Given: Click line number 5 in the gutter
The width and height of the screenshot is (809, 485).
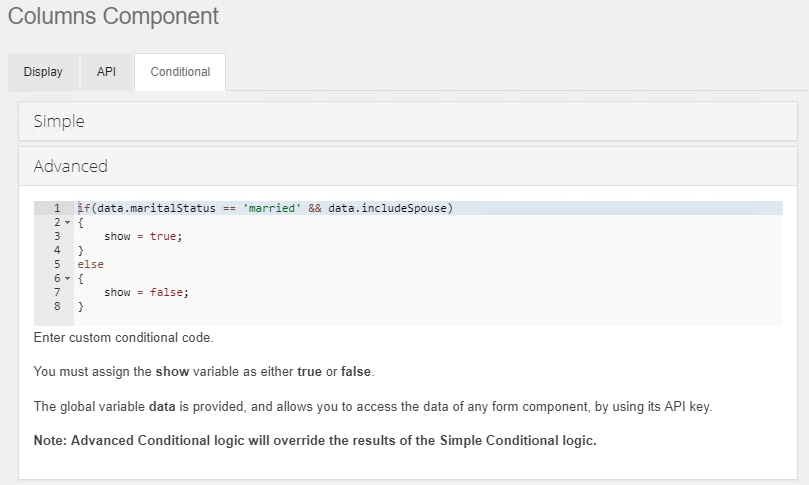Looking at the screenshot, I should pyautogui.click(x=58, y=264).
